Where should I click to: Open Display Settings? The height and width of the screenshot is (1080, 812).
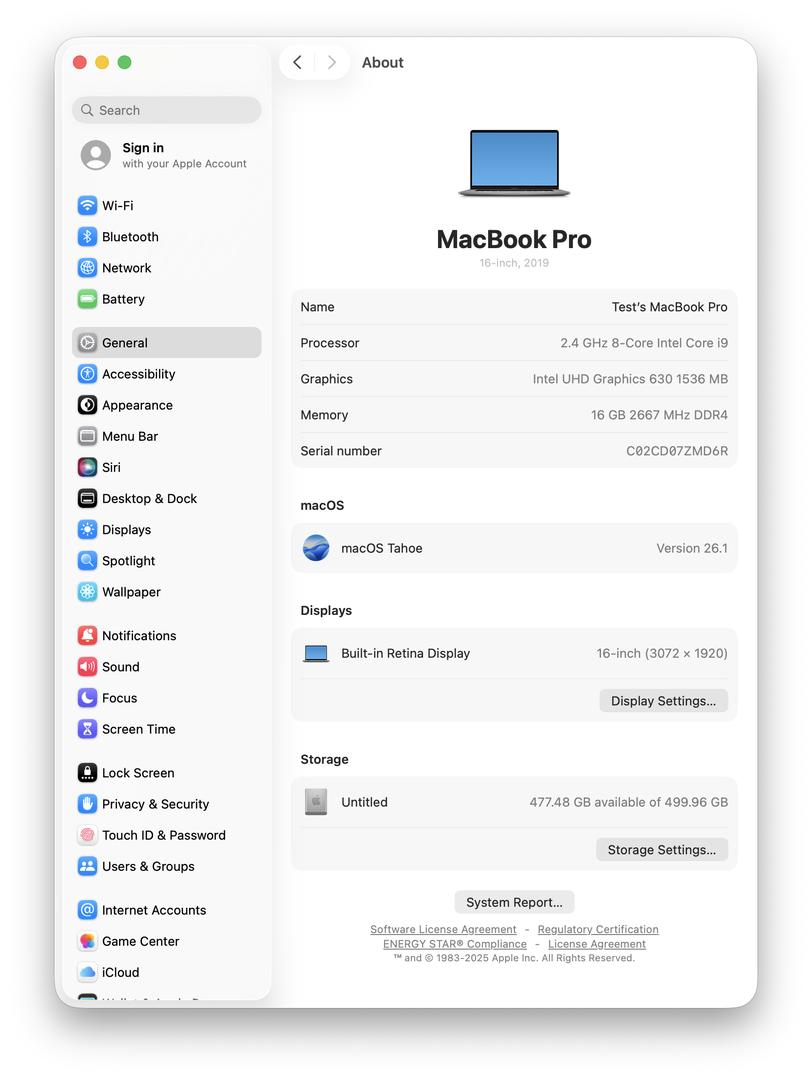(663, 700)
